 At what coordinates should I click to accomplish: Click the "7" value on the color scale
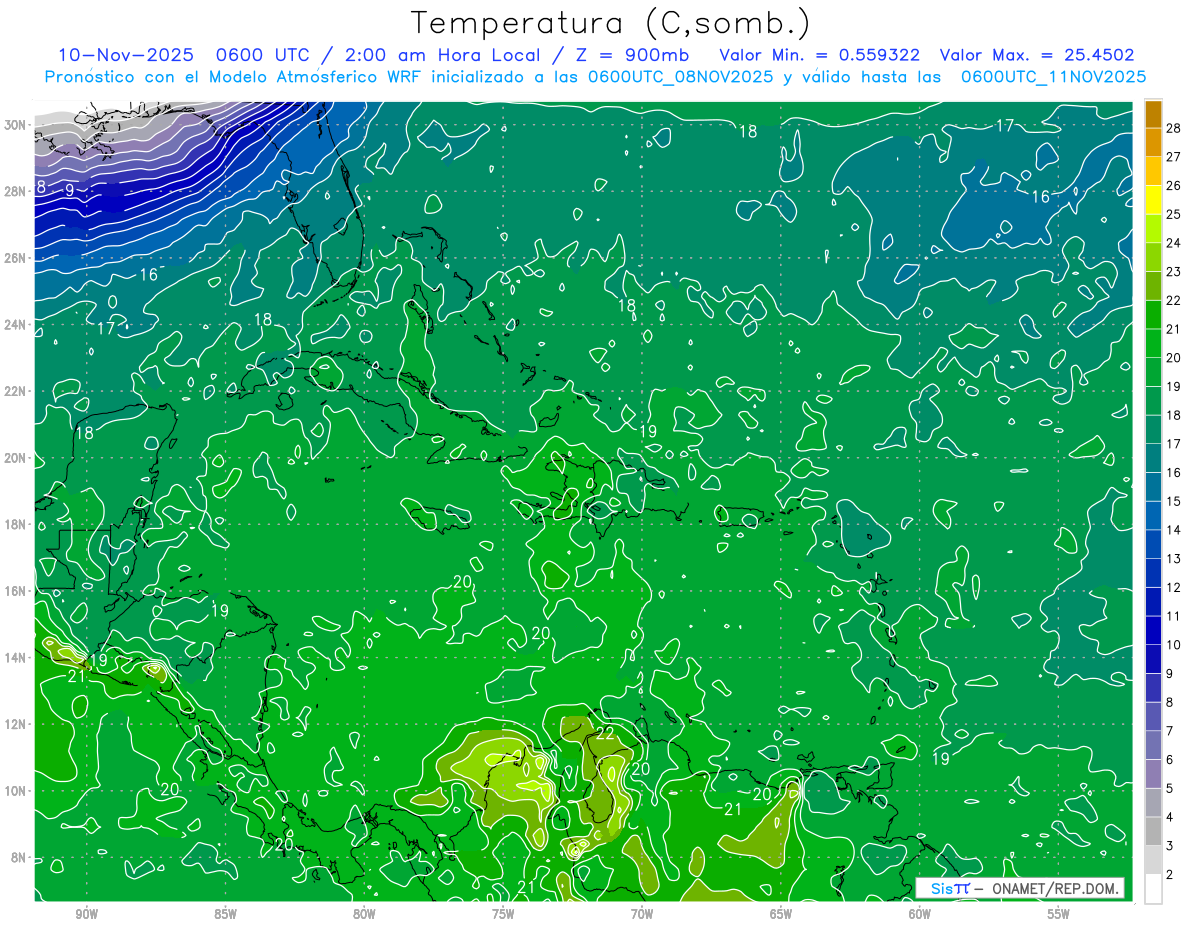[x=1170, y=731]
